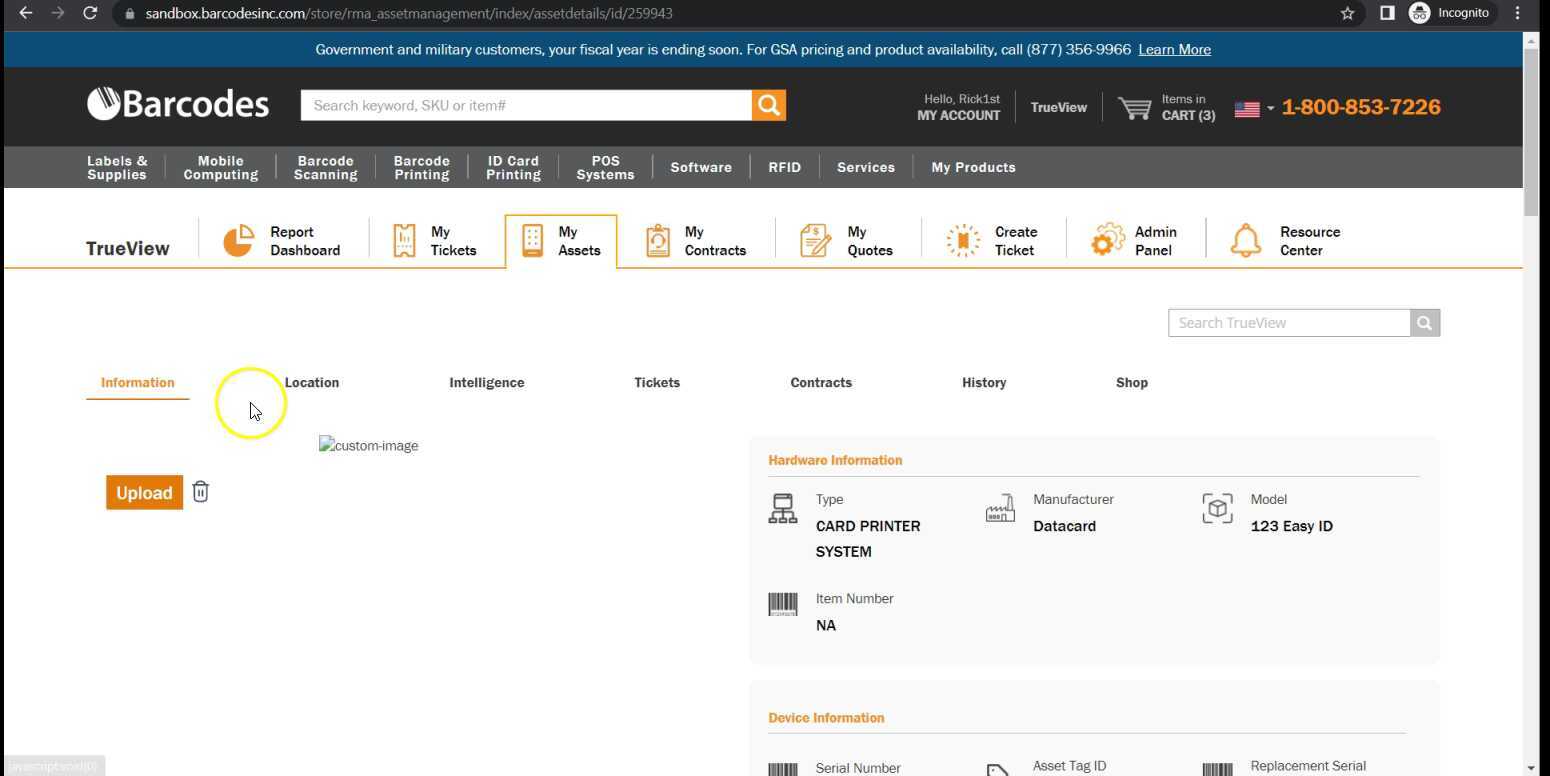
Task: Click the Create Ticket icon
Action: [963, 241]
